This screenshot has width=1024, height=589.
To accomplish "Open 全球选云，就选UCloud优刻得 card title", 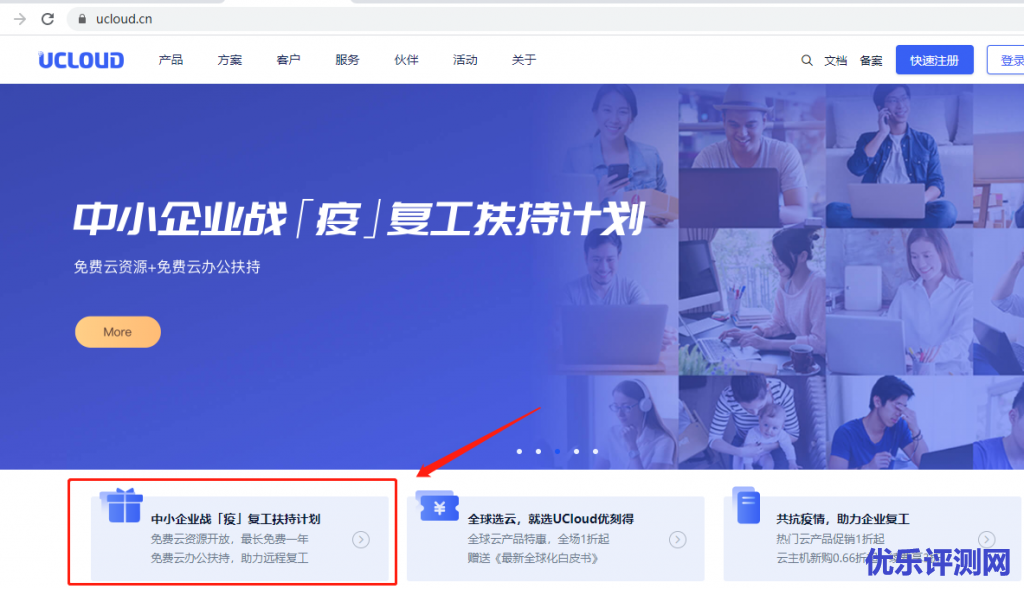I will (551, 519).
